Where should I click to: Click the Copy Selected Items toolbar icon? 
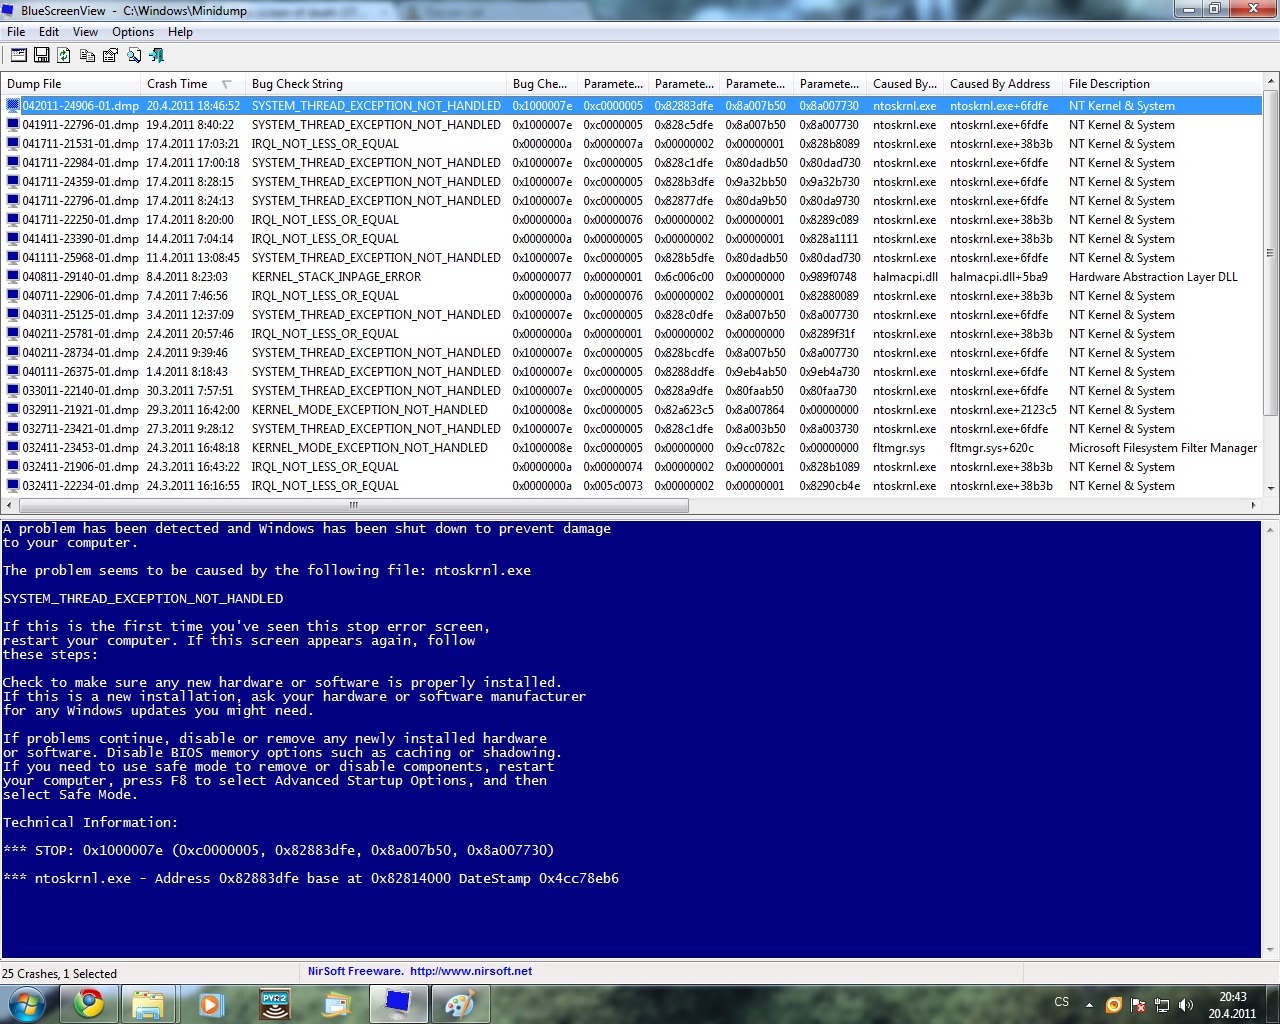tap(87, 55)
